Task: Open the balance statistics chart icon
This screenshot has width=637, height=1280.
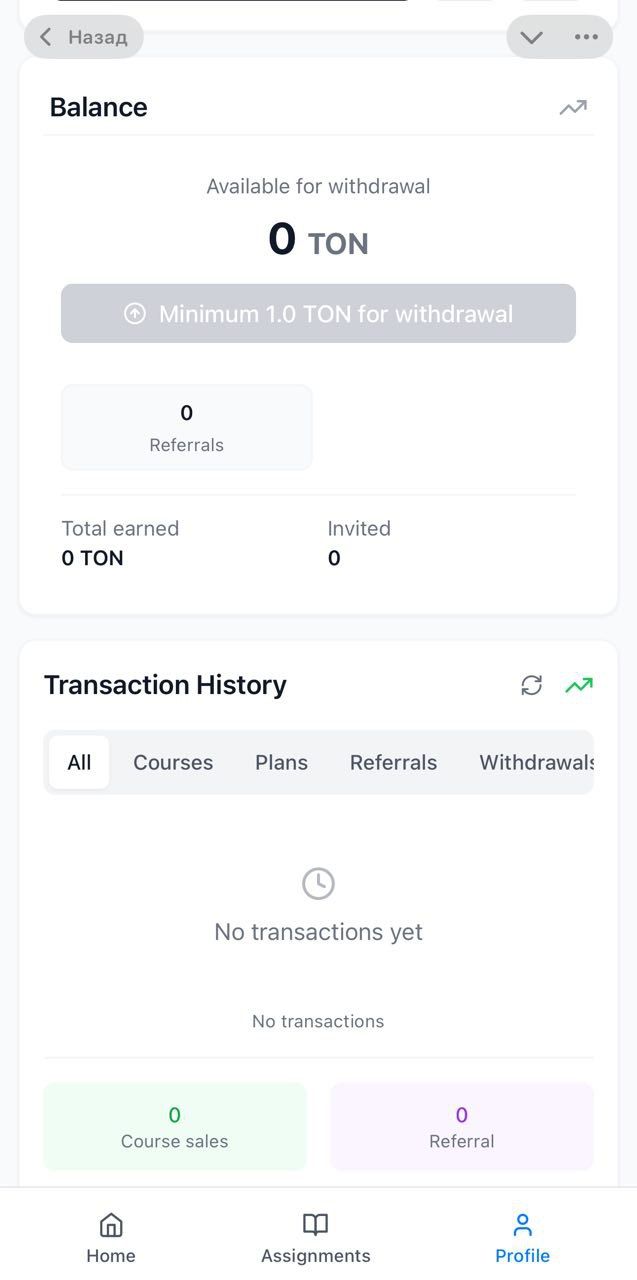Action: click(x=572, y=107)
